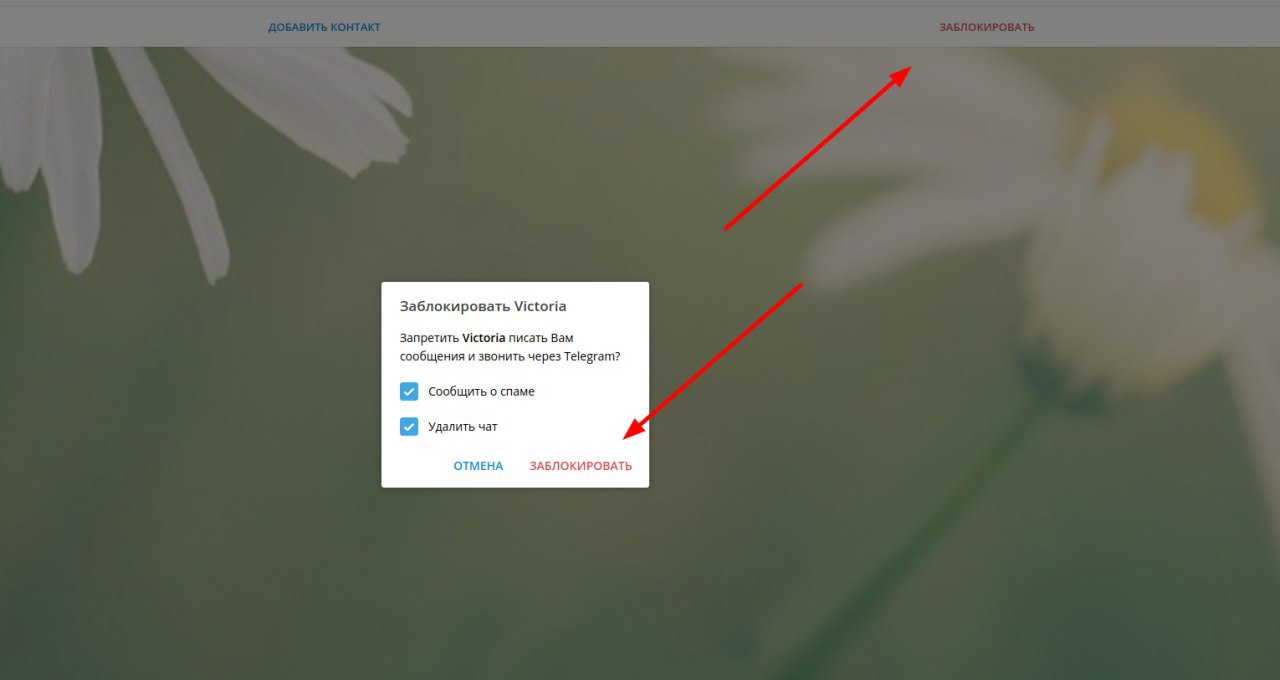Click the red arrowhead pointing to dialog button
The width and height of the screenshot is (1280, 680).
click(x=635, y=426)
